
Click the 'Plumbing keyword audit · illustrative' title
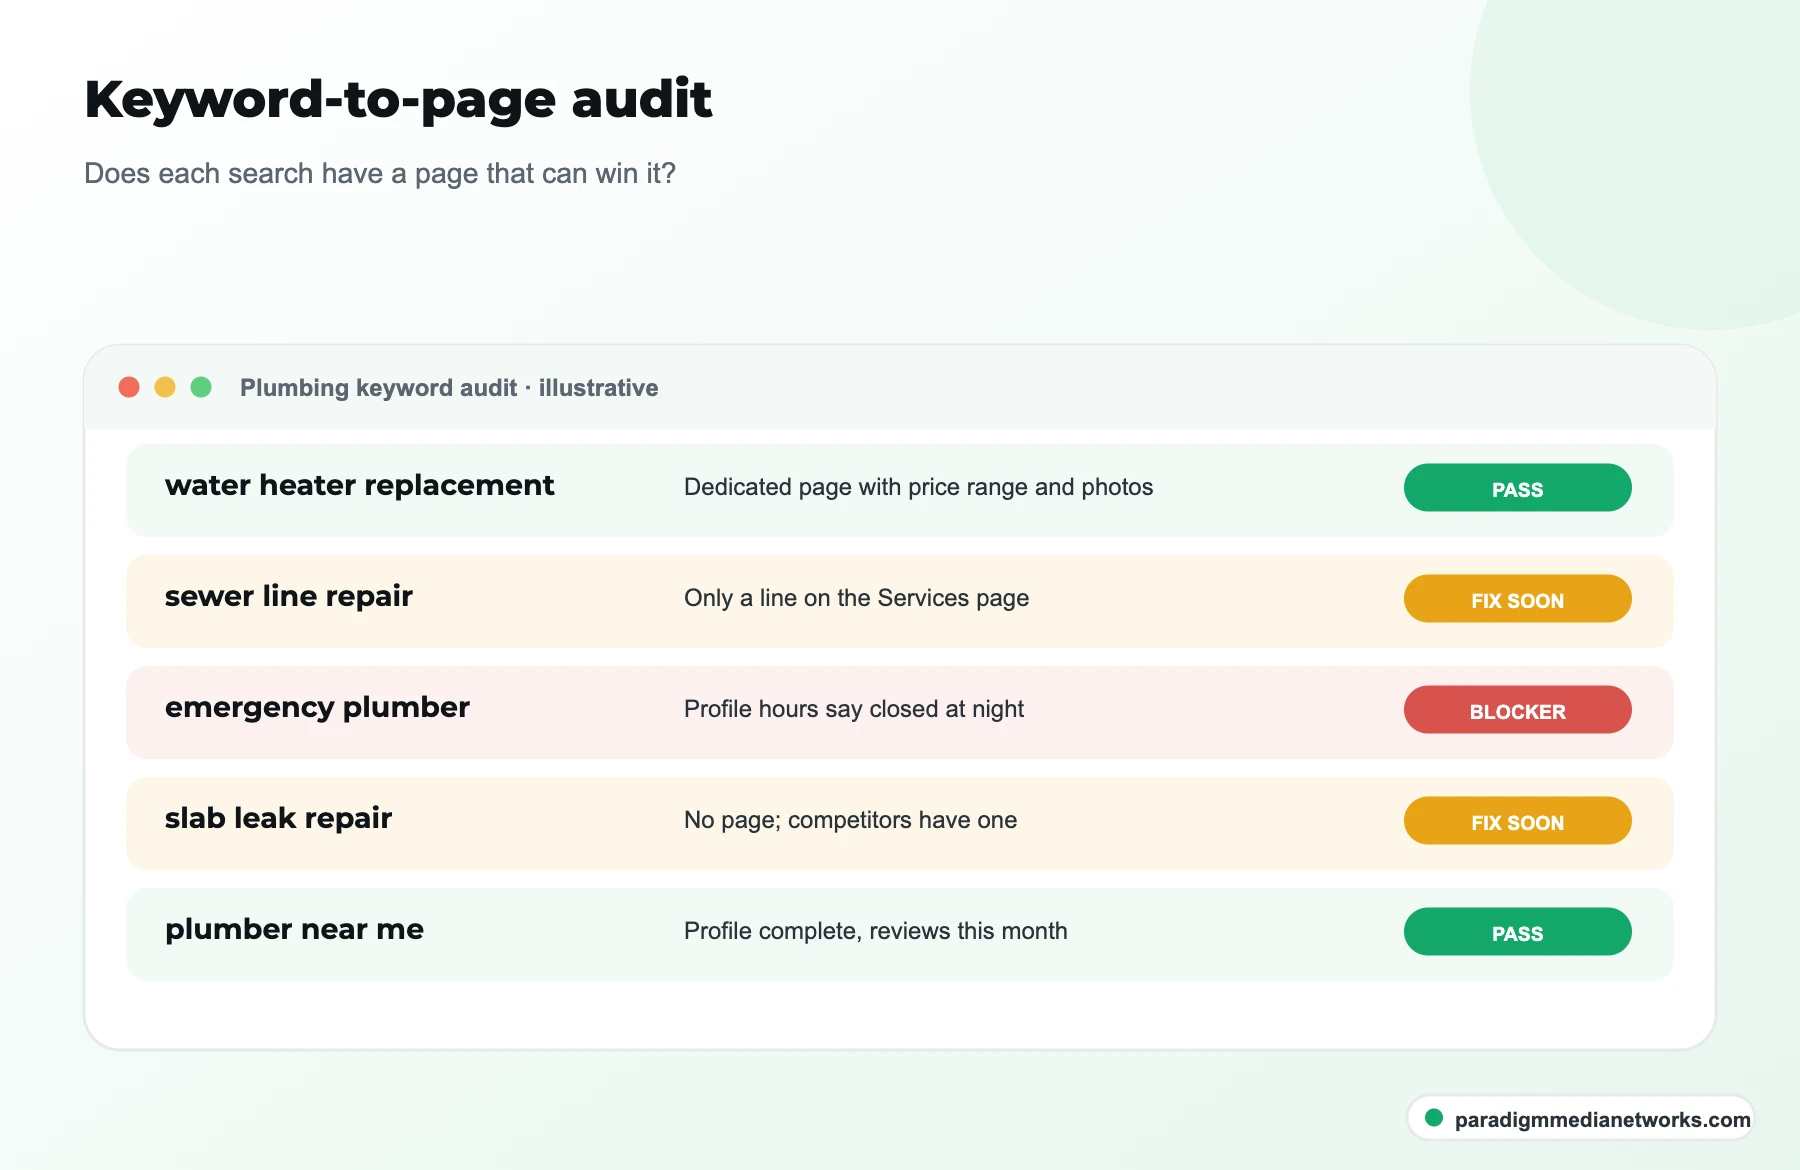pyautogui.click(x=449, y=388)
